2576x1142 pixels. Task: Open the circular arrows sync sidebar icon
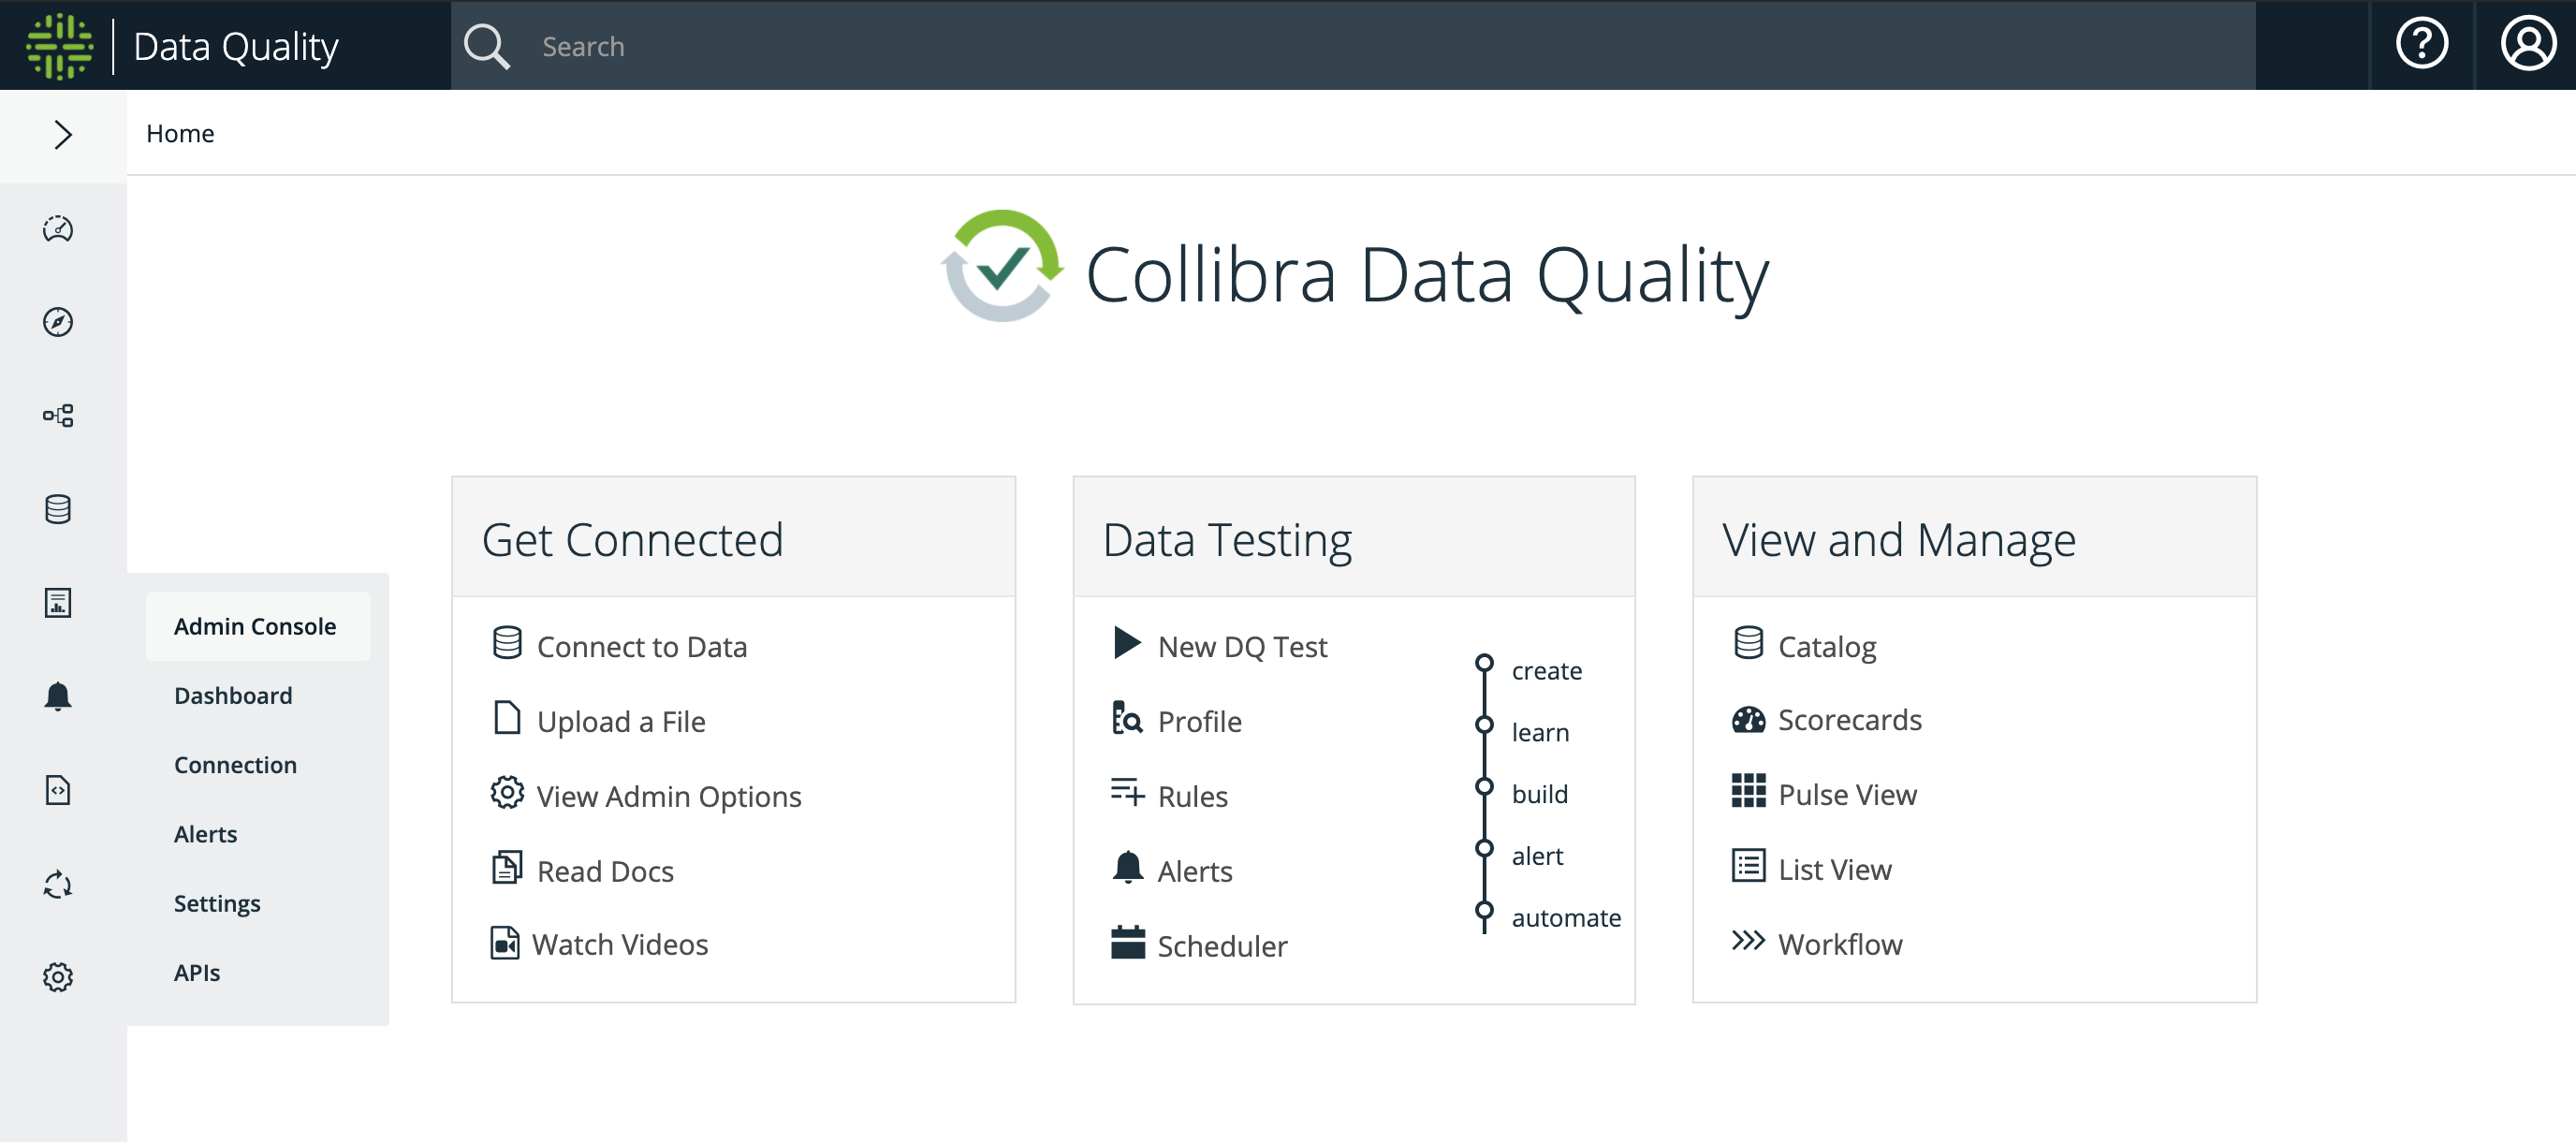pos(58,884)
